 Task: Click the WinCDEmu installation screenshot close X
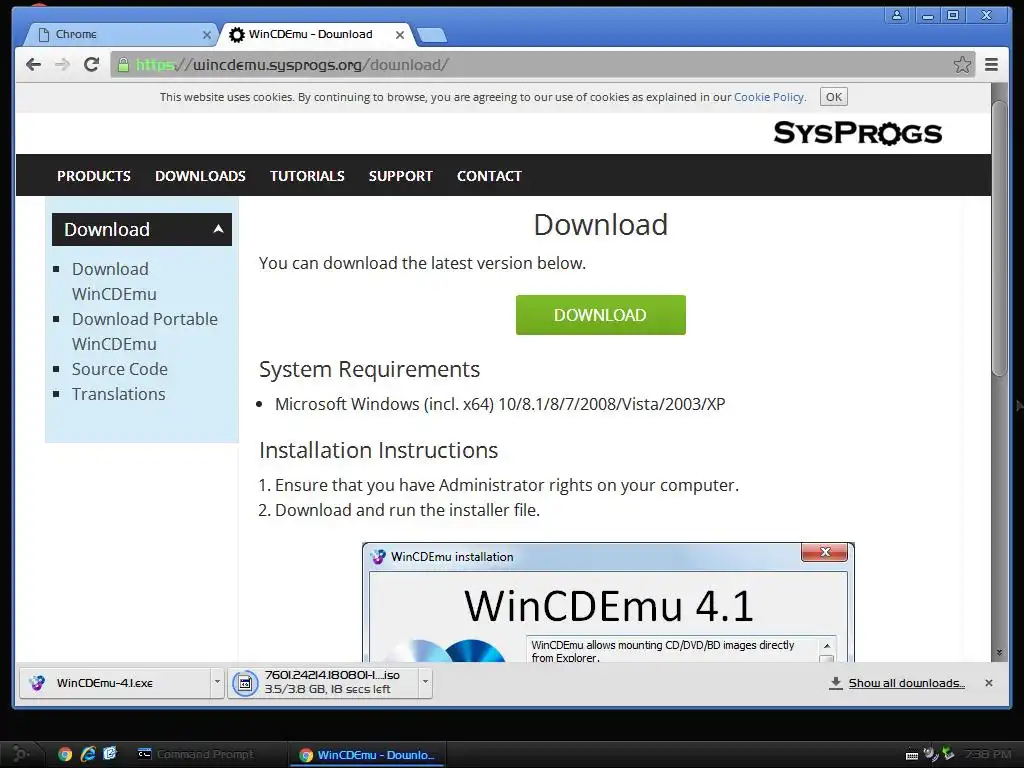(x=824, y=552)
